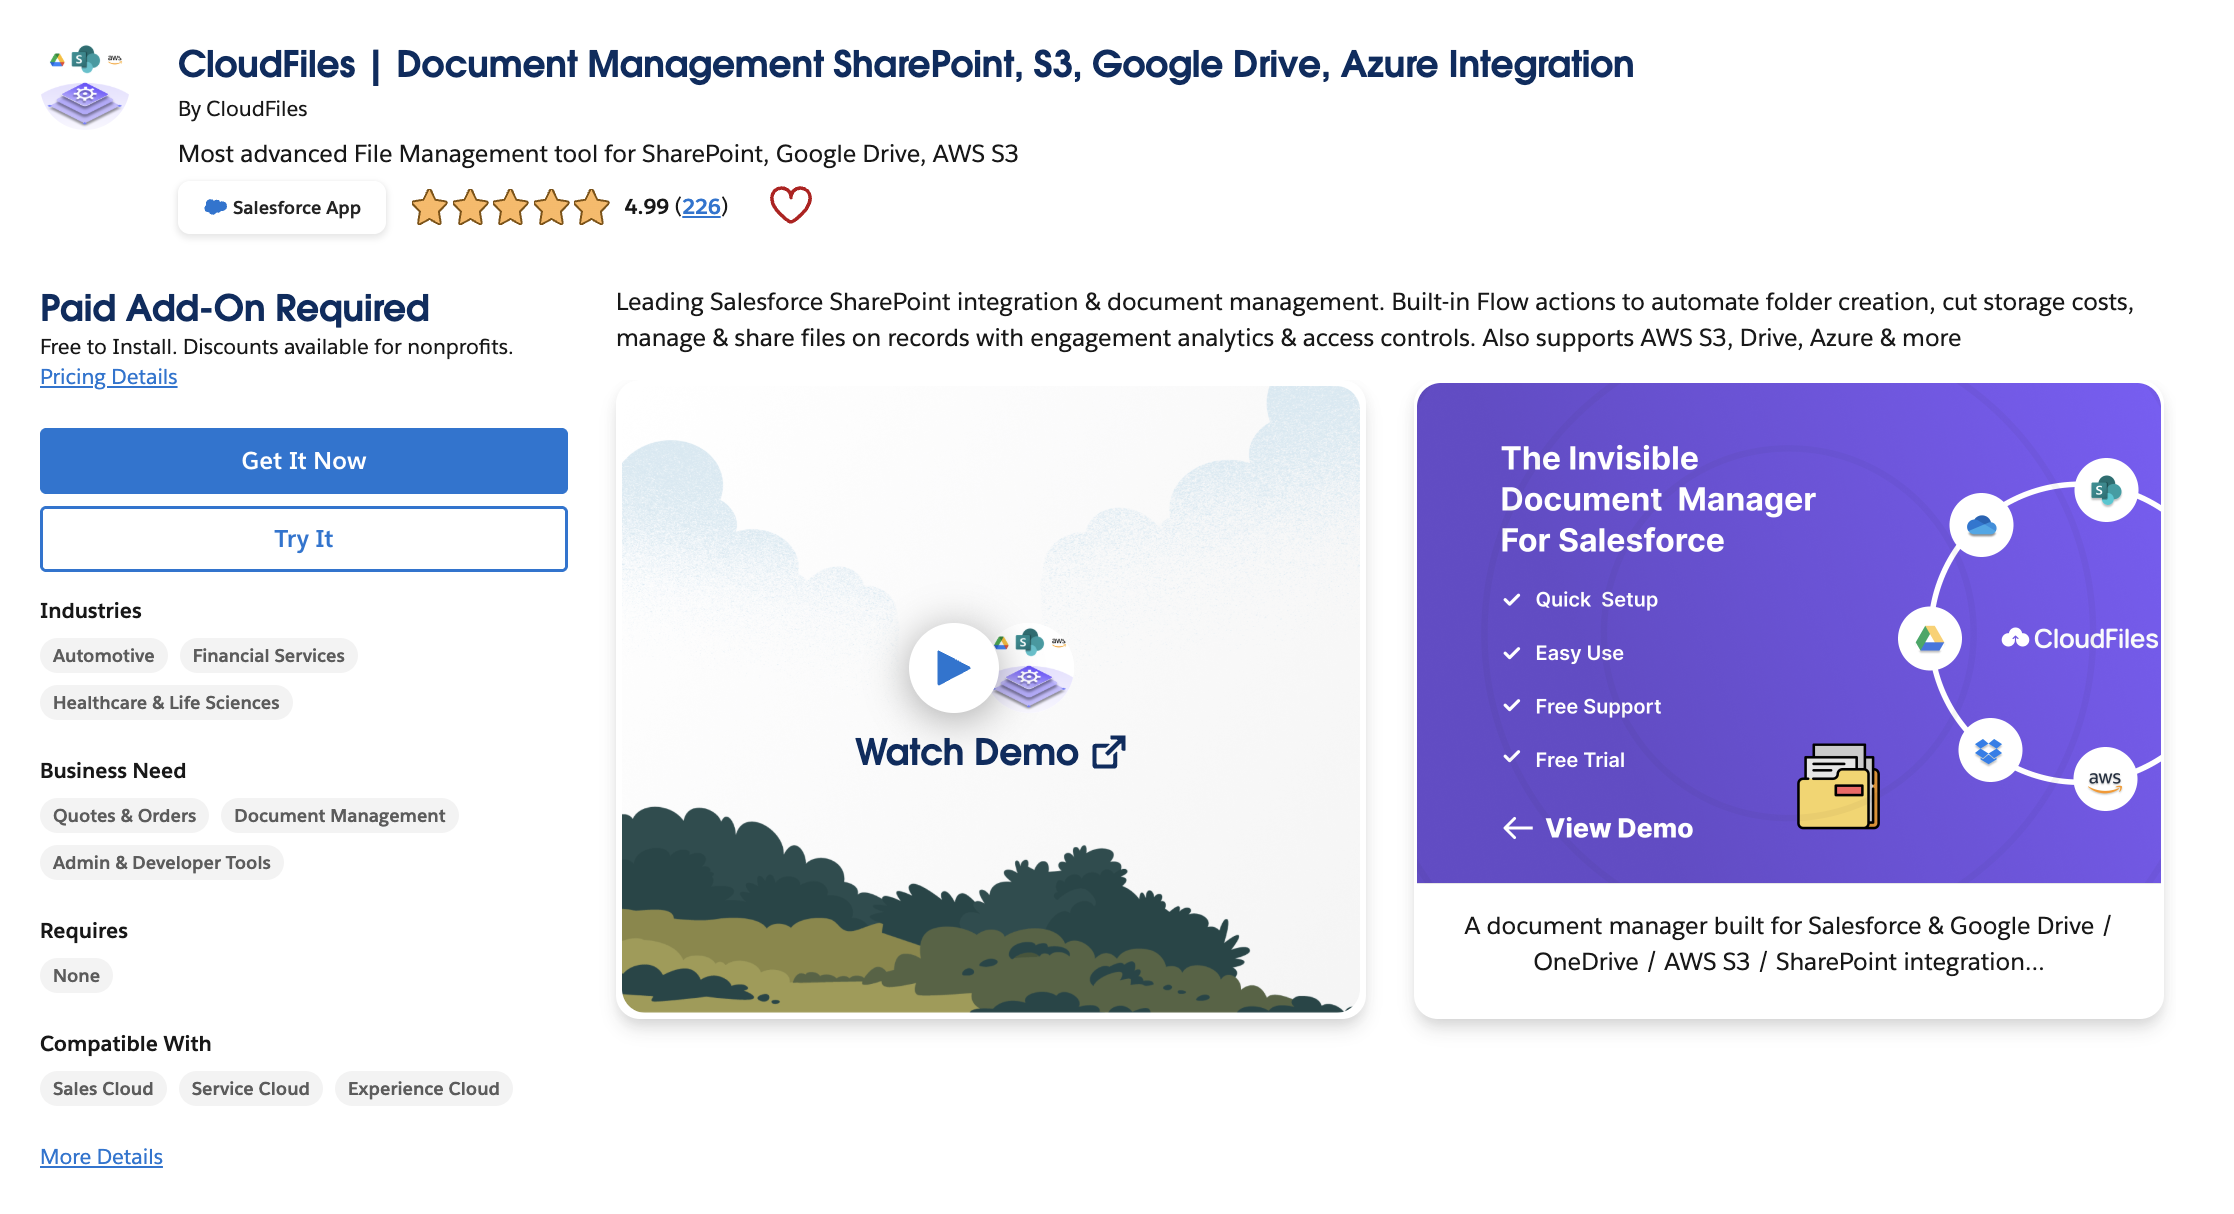Favorite the app with the heart icon

pos(790,205)
